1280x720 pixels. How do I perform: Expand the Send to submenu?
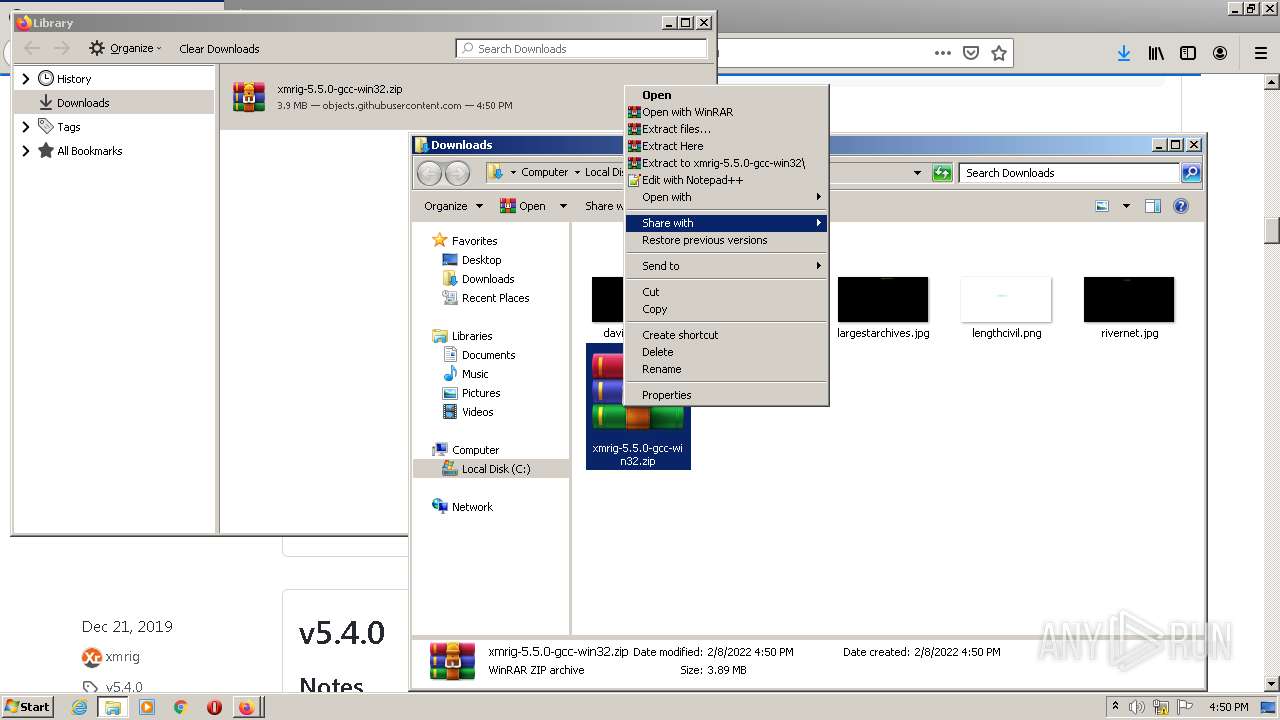tap(726, 266)
